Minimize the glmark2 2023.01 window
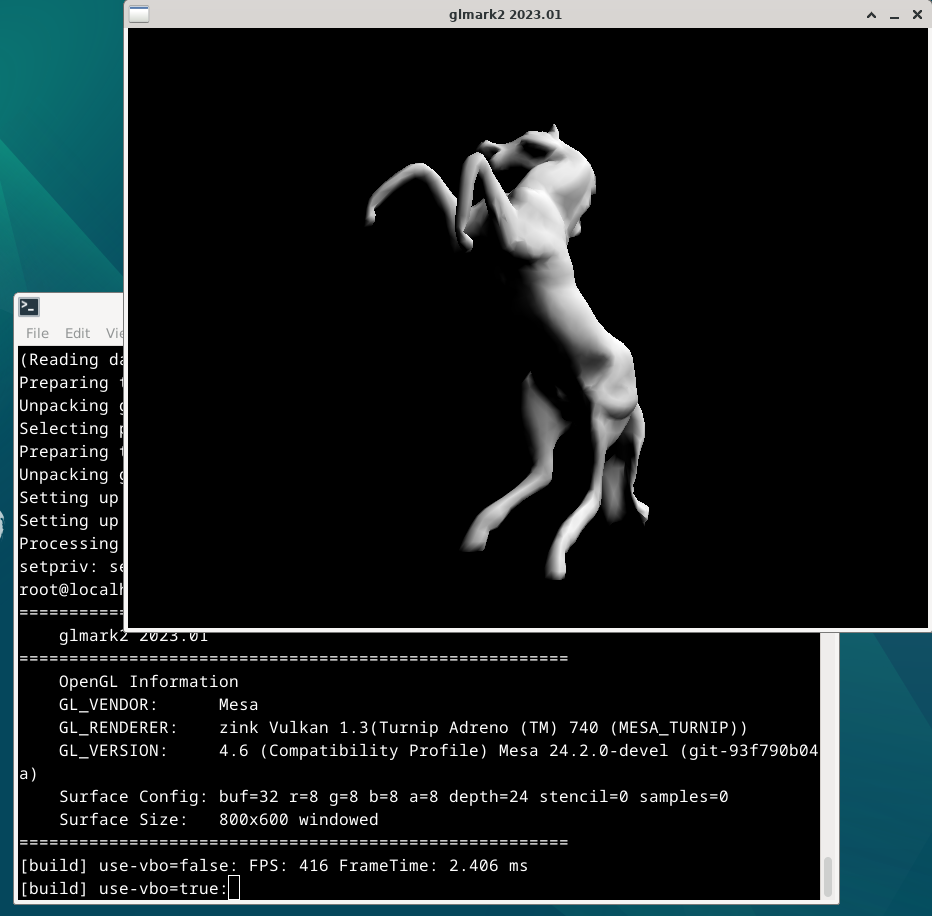932x916 pixels. tap(894, 15)
